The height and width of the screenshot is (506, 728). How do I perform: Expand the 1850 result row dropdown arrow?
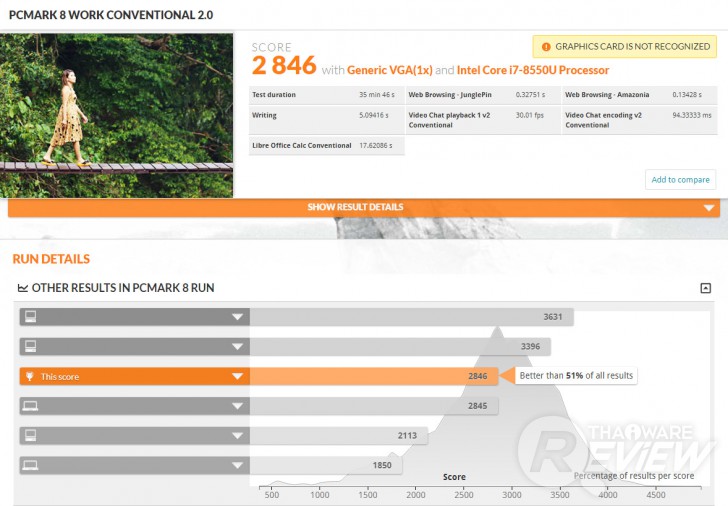[x=237, y=466]
